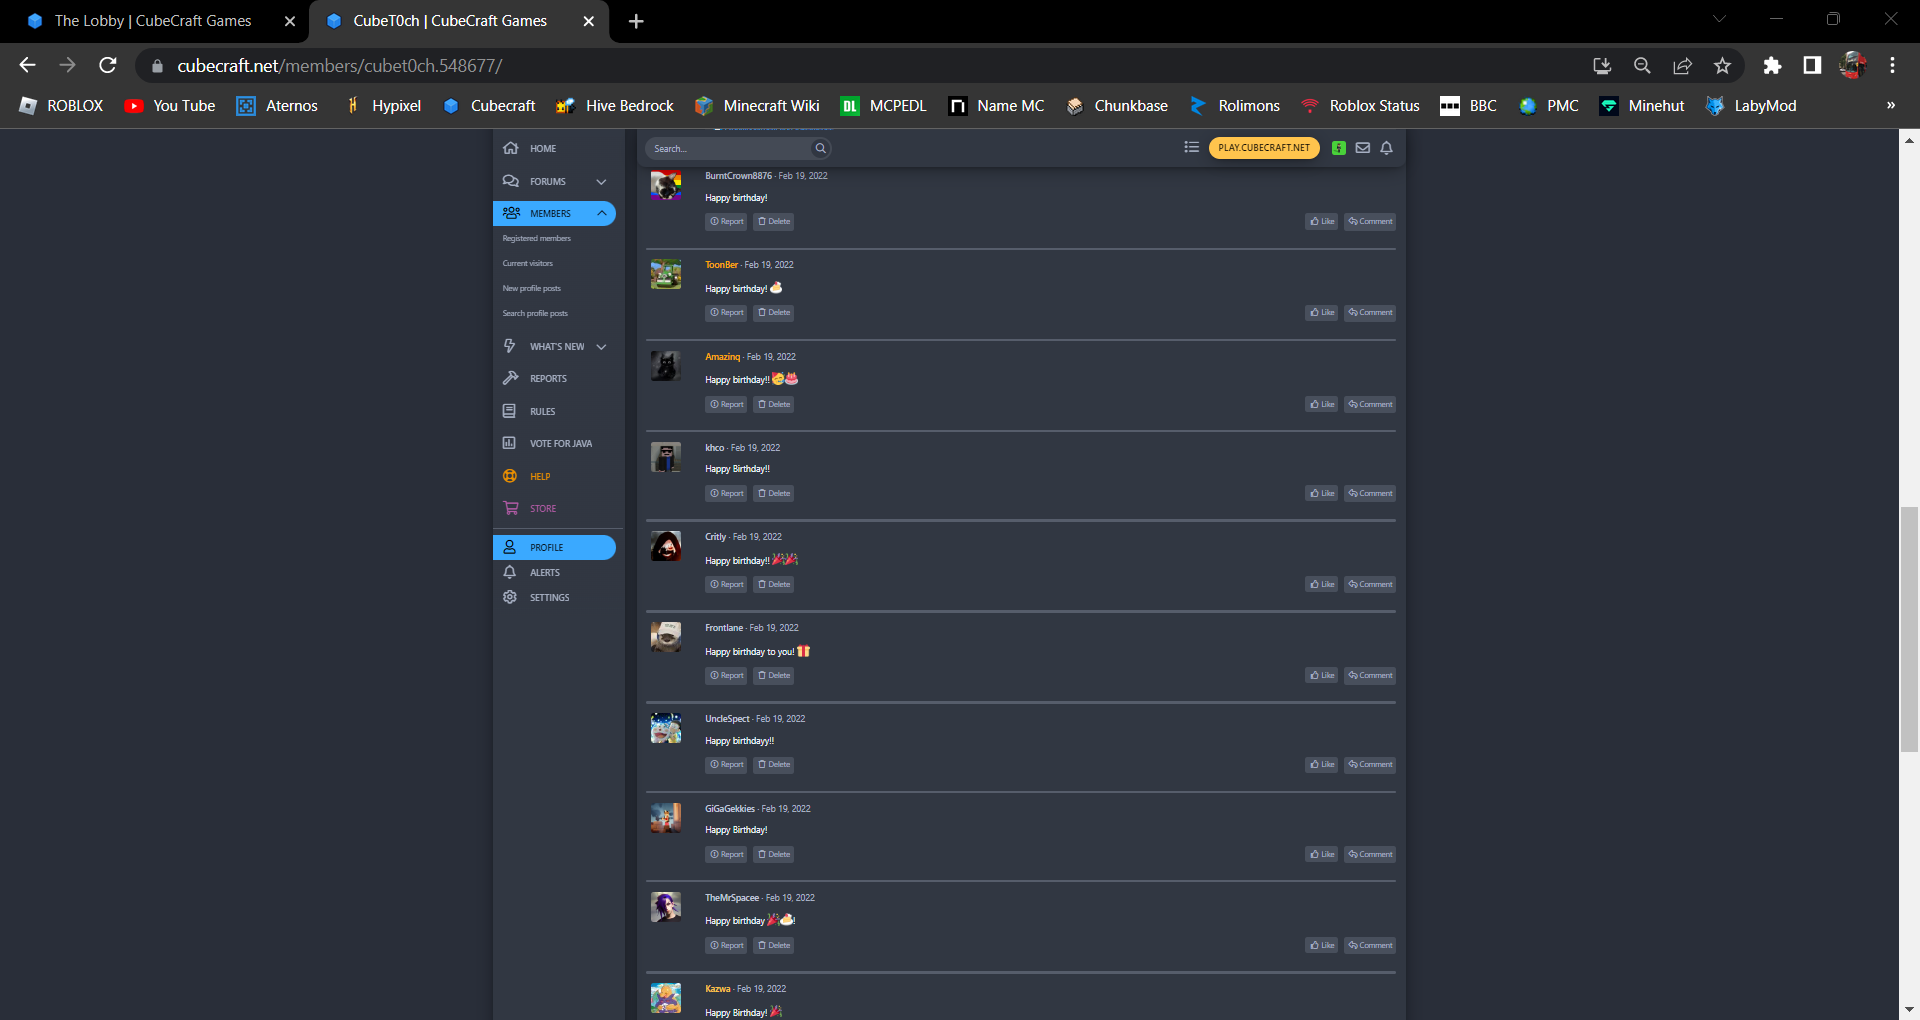Viewport: 1920px width, 1020px height.
Task: Comment on Amazinq's birthday post
Action: [x=1370, y=404]
